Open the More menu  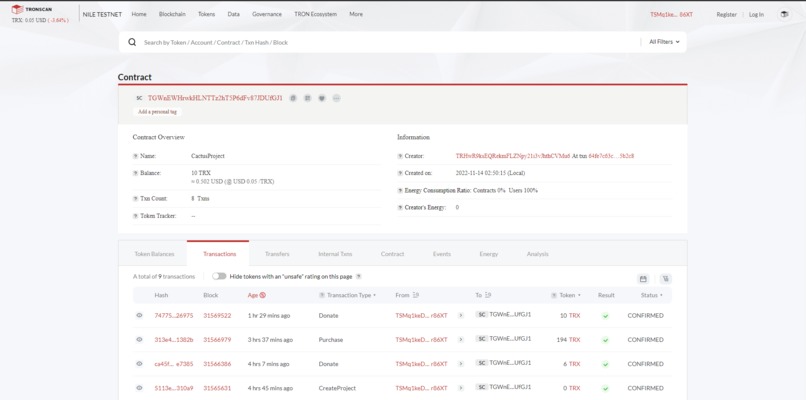[x=356, y=14]
